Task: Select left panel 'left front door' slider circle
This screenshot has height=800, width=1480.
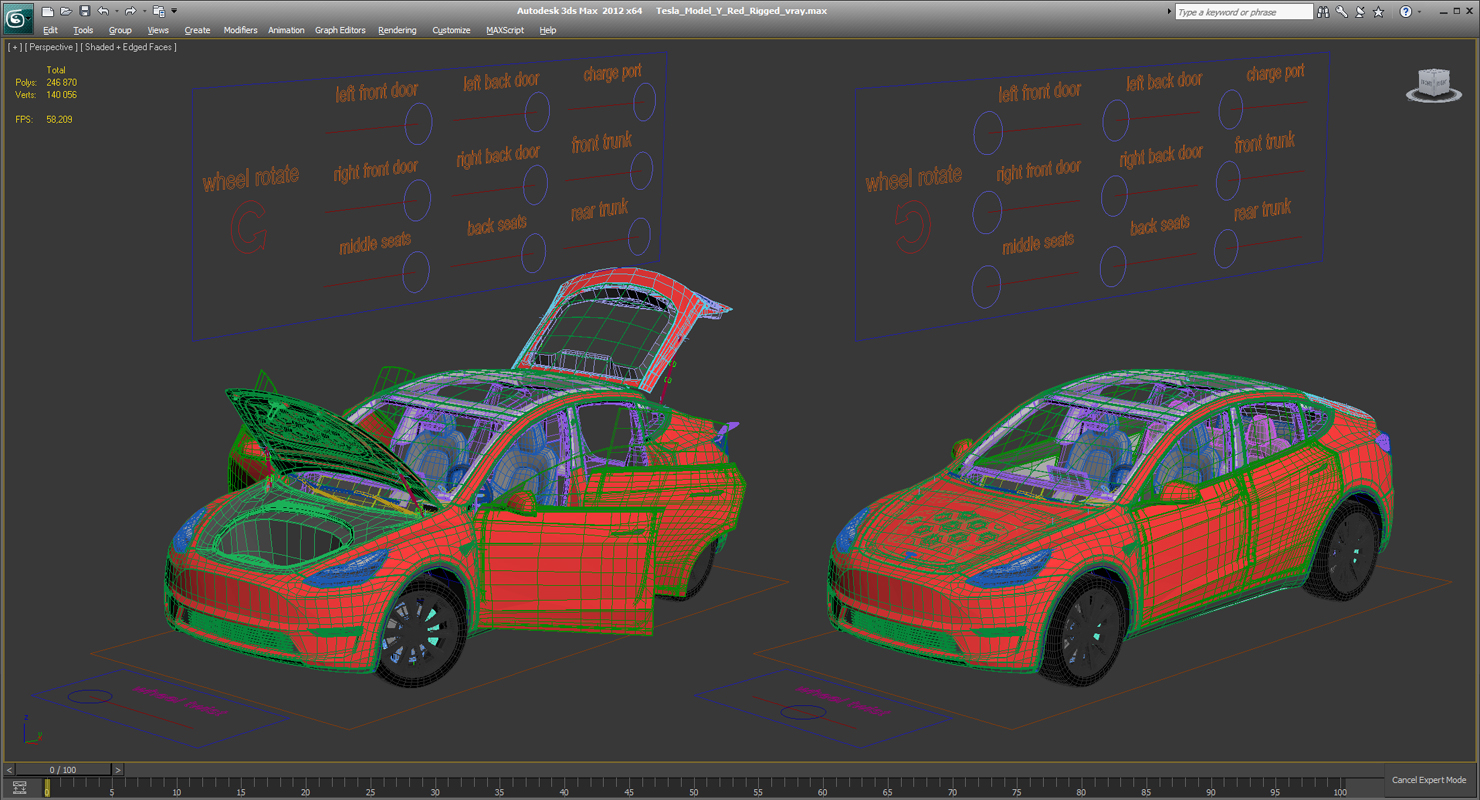Action: 418,123
